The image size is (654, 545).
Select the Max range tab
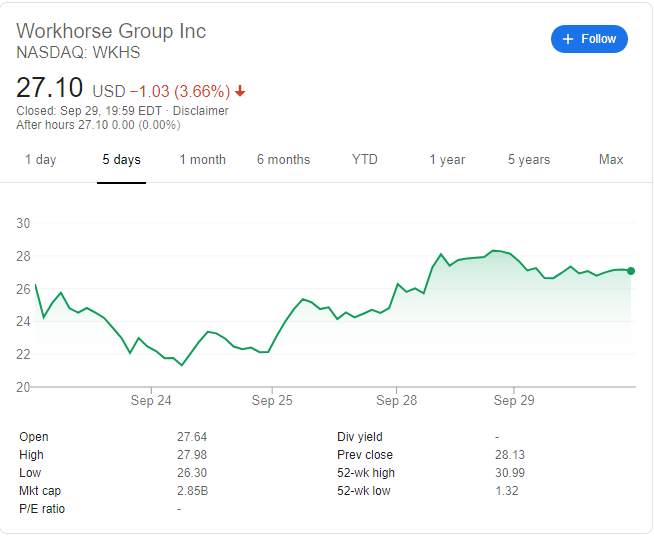610,160
